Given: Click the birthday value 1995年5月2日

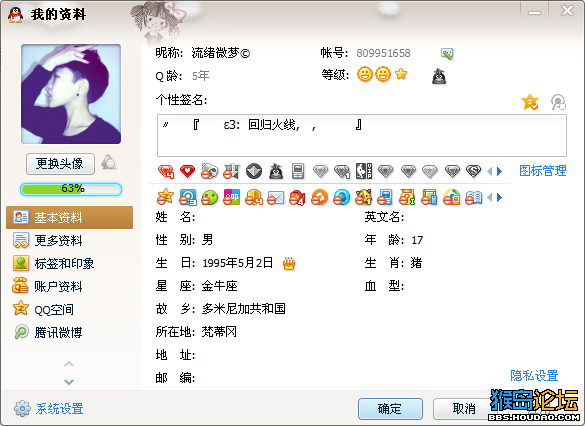Looking at the screenshot, I should coord(237,263).
